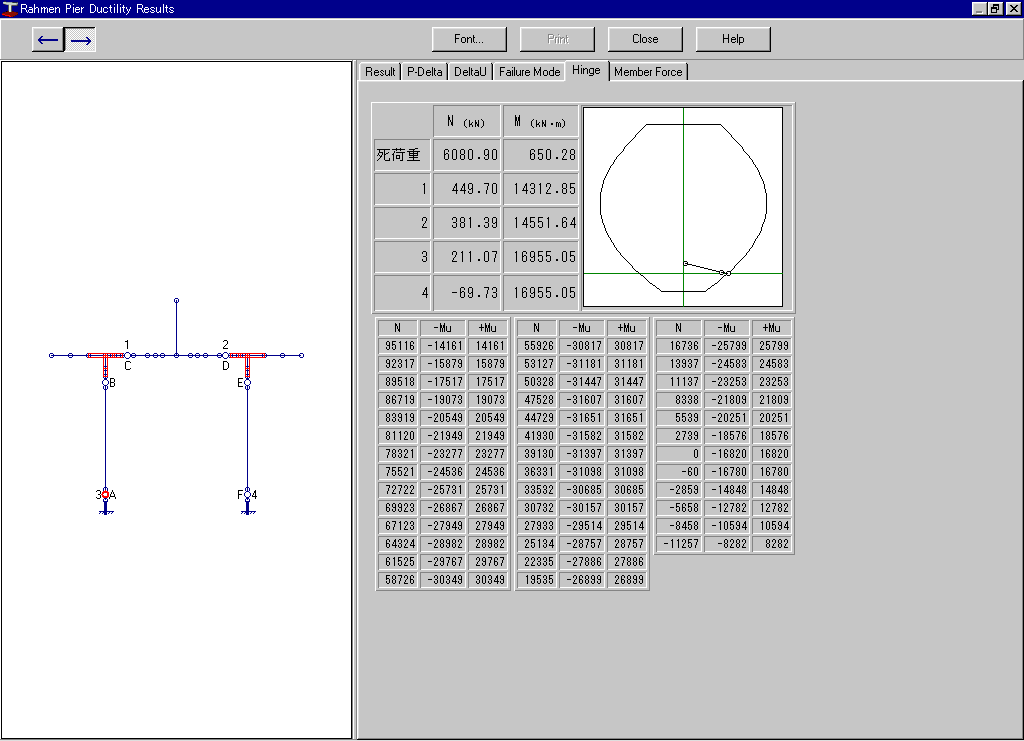Switch to the P-Delta tab
Image resolution: width=1024 pixels, height=741 pixels.
point(424,72)
